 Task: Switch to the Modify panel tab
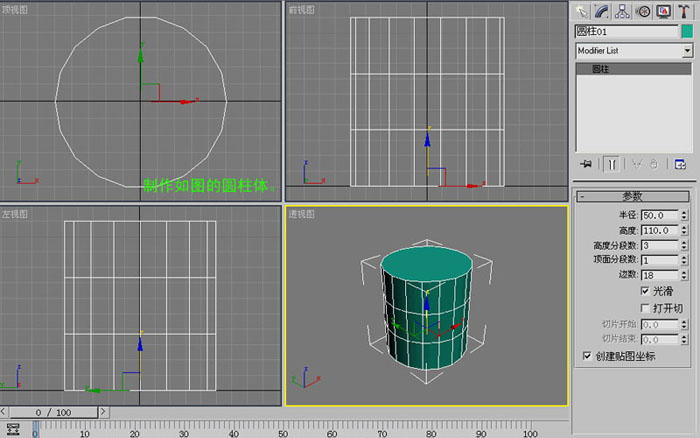tap(602, 12)
